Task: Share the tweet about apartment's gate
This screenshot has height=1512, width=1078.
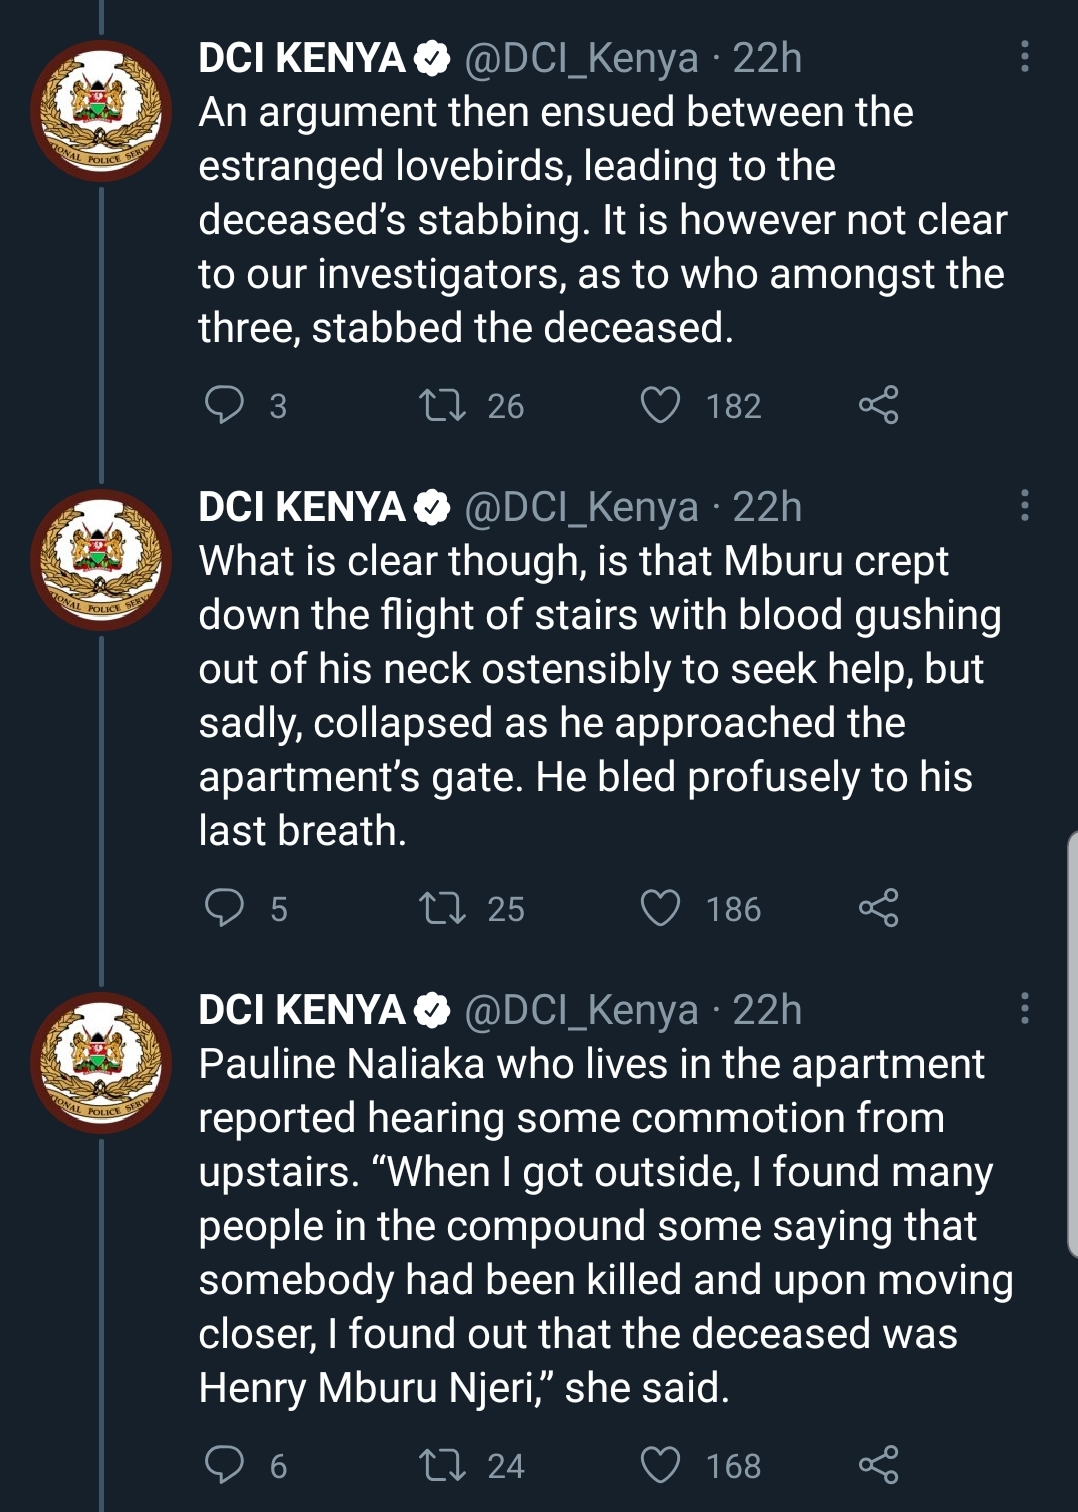Action: point(879,908)
